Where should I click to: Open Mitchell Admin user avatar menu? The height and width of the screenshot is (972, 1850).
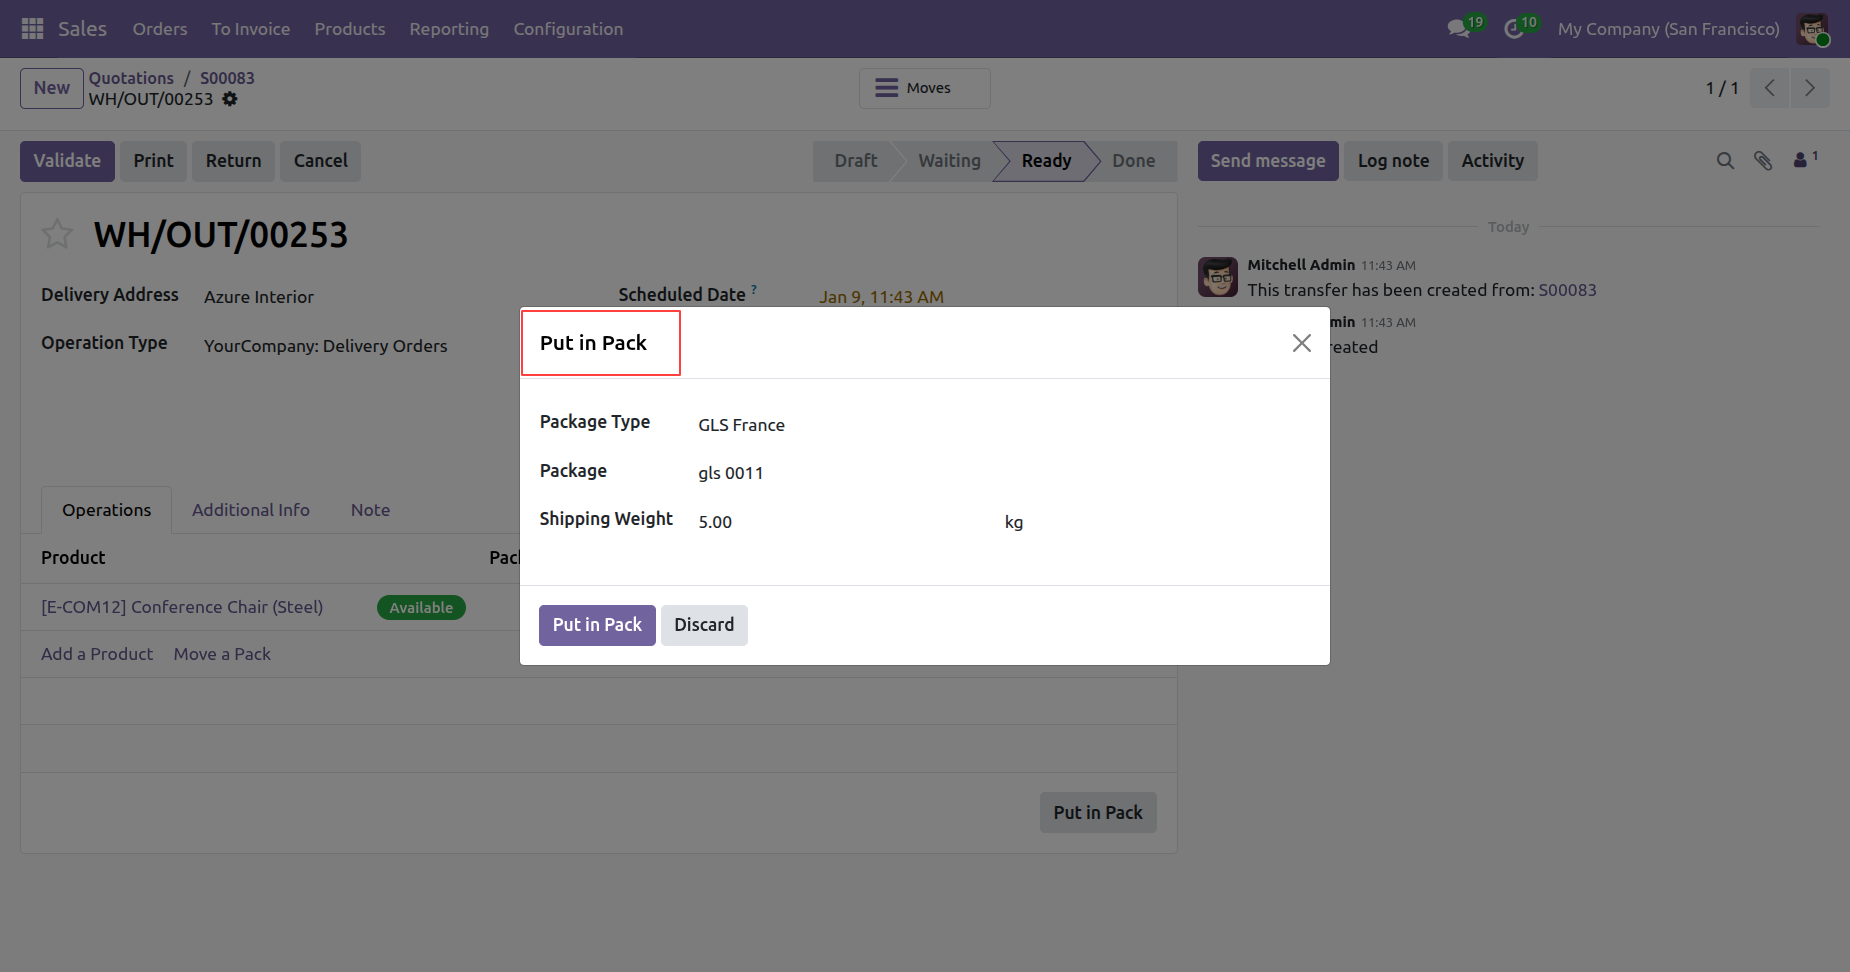pyautogui.click(x=1812, y=29)
